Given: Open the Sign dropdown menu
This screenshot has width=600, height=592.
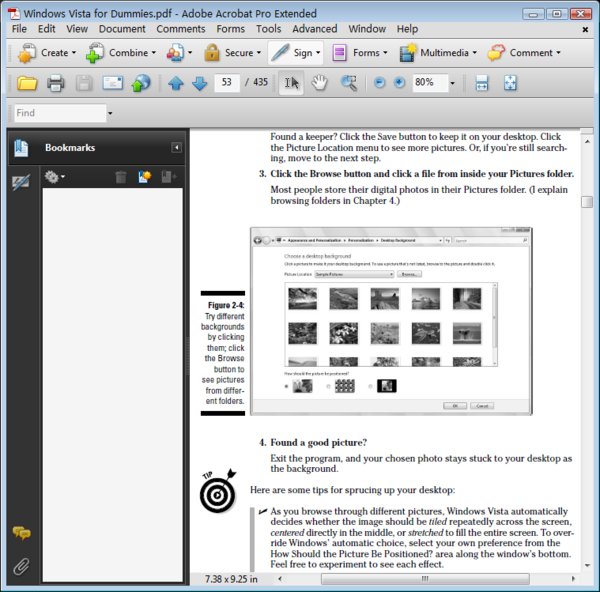Looking at the screenshot, I should (318, 52).
